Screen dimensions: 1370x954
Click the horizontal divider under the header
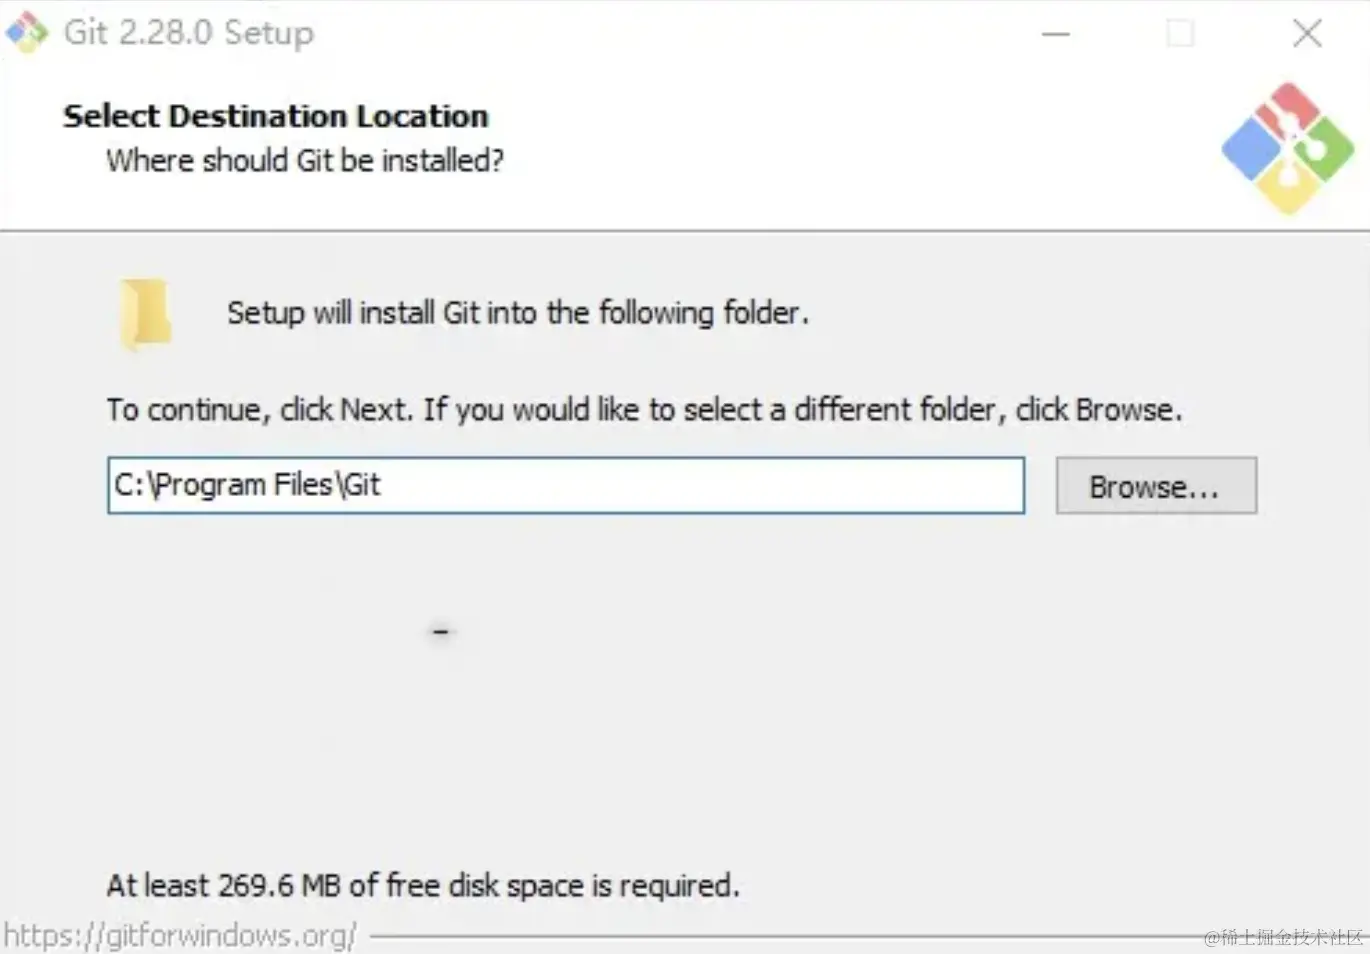pyautogui.click(x=685, y=231)
